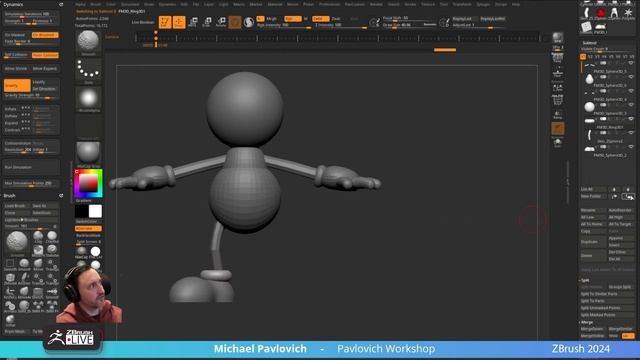Open the Material menu
This screenshot has height=360, width=640.
275,4
